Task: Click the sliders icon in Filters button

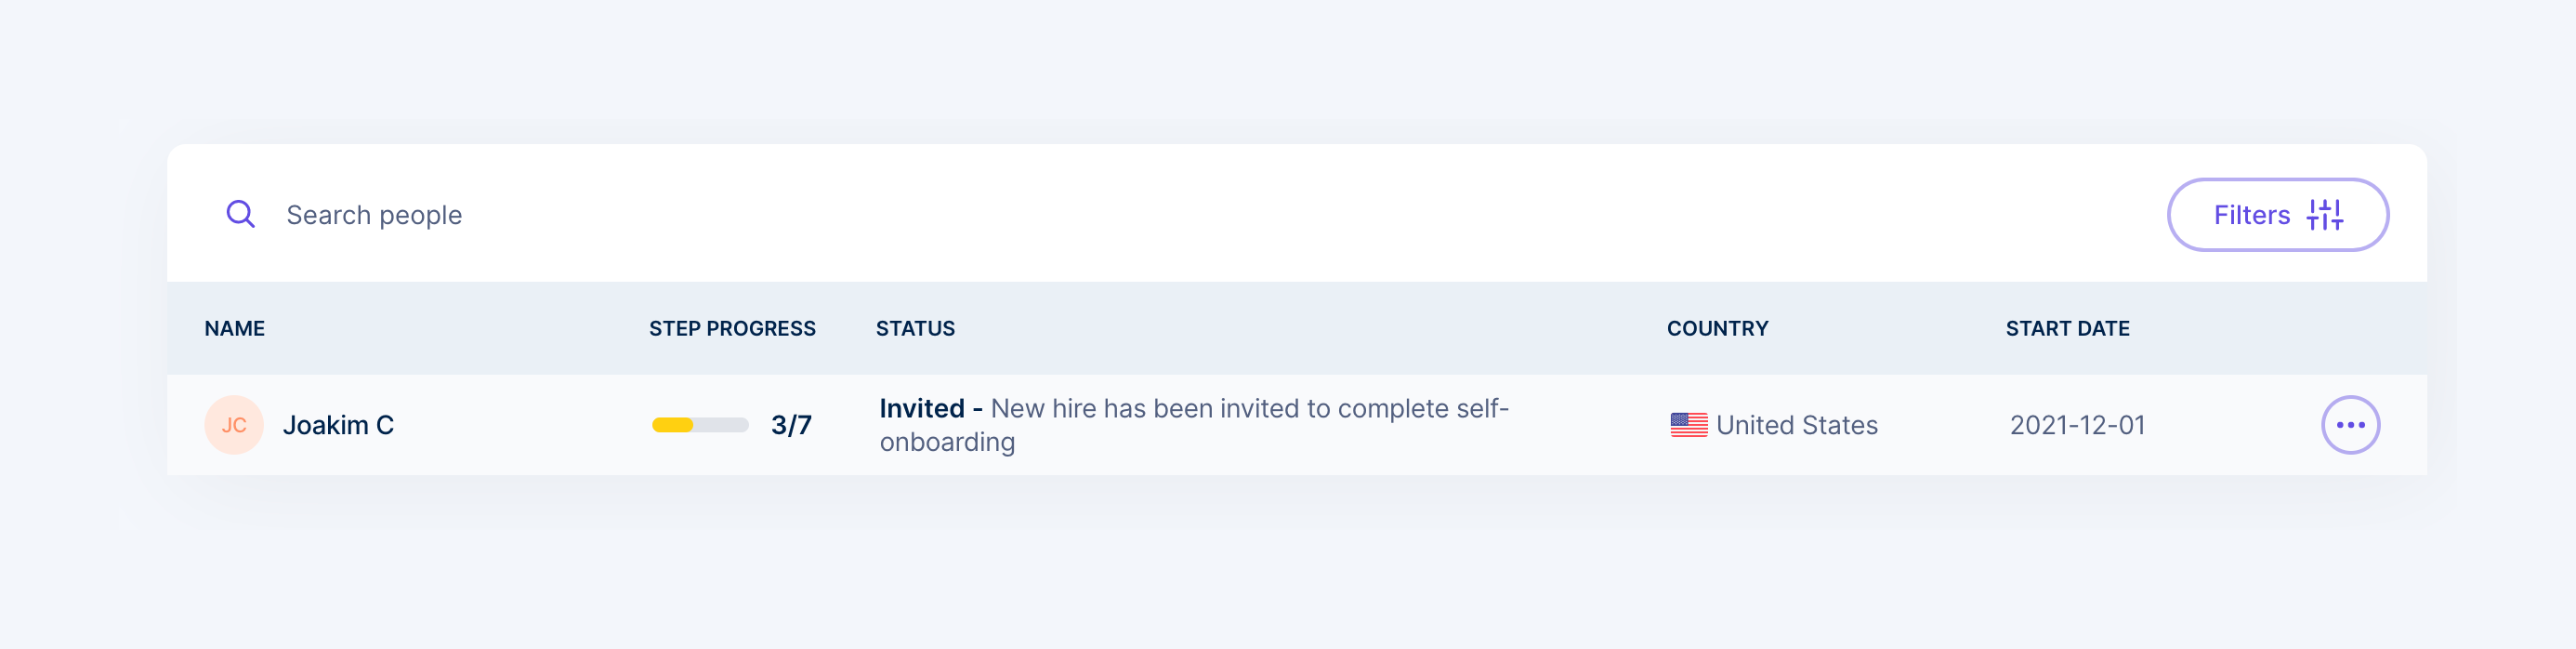Action: (2325, 215)
